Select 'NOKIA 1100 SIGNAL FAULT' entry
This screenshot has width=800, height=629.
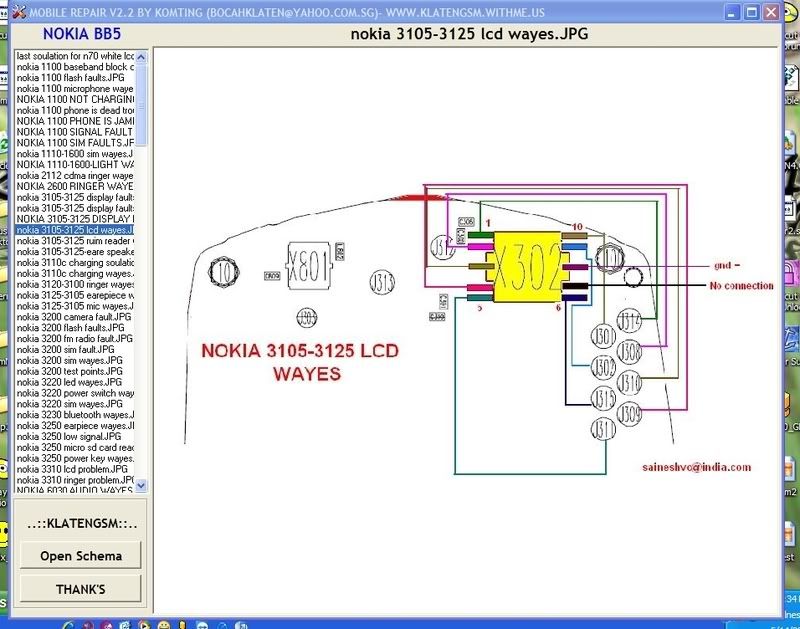[75, 132]
